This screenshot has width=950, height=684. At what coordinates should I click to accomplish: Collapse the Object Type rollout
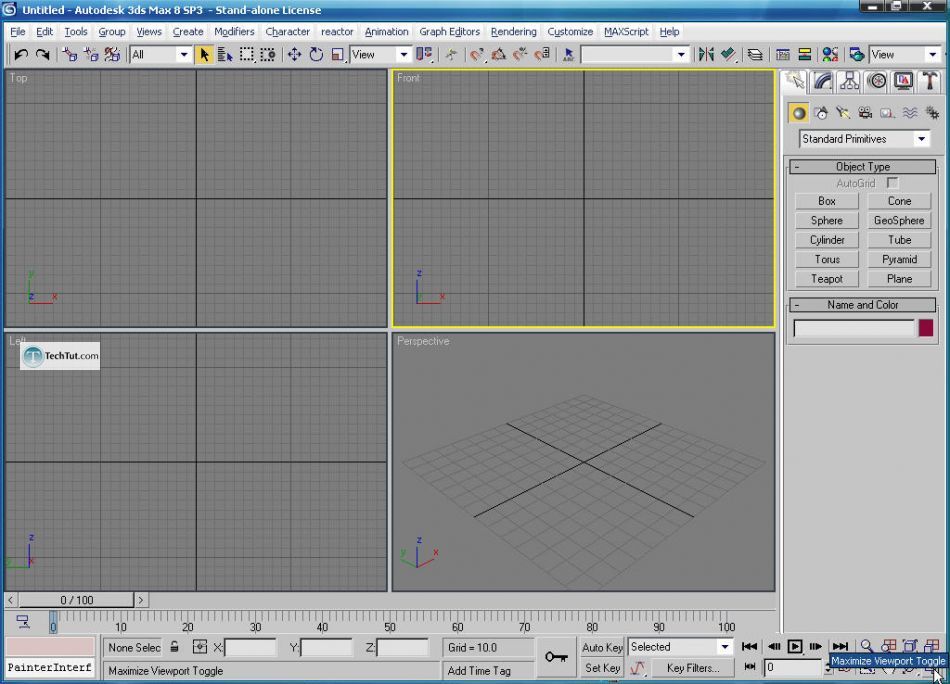pos(797,167)
